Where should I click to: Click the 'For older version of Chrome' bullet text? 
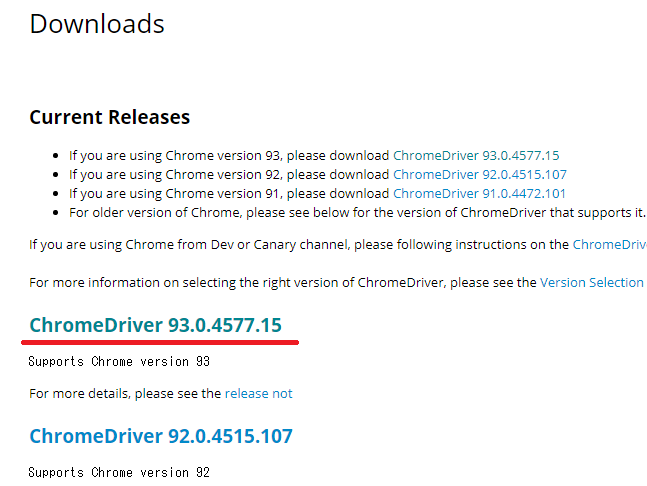357,213
